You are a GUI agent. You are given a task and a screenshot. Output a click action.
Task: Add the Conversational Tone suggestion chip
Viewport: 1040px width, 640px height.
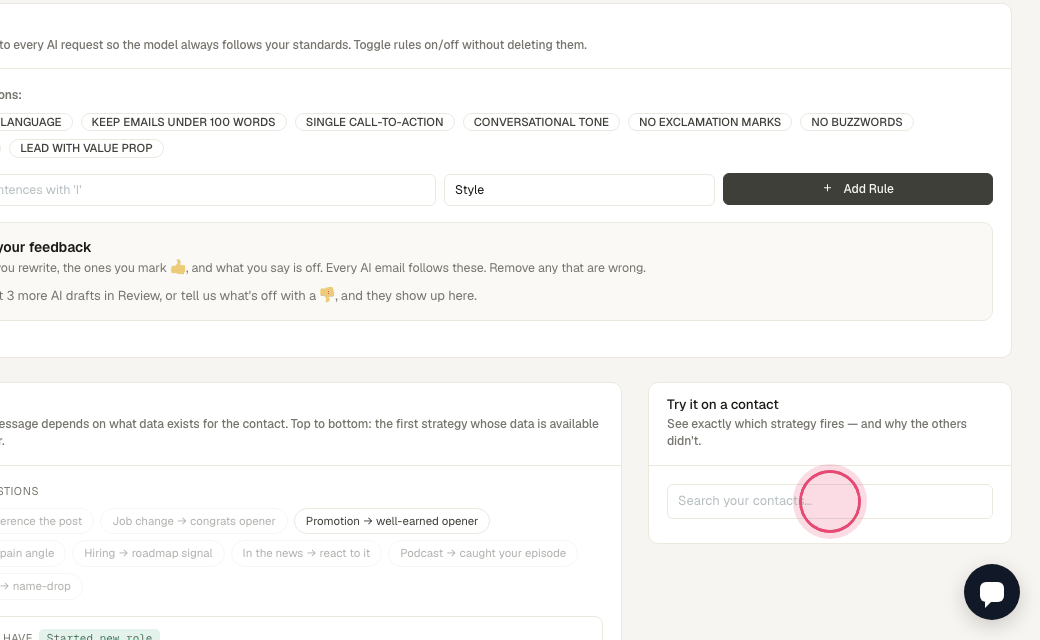tap(541, 122)
